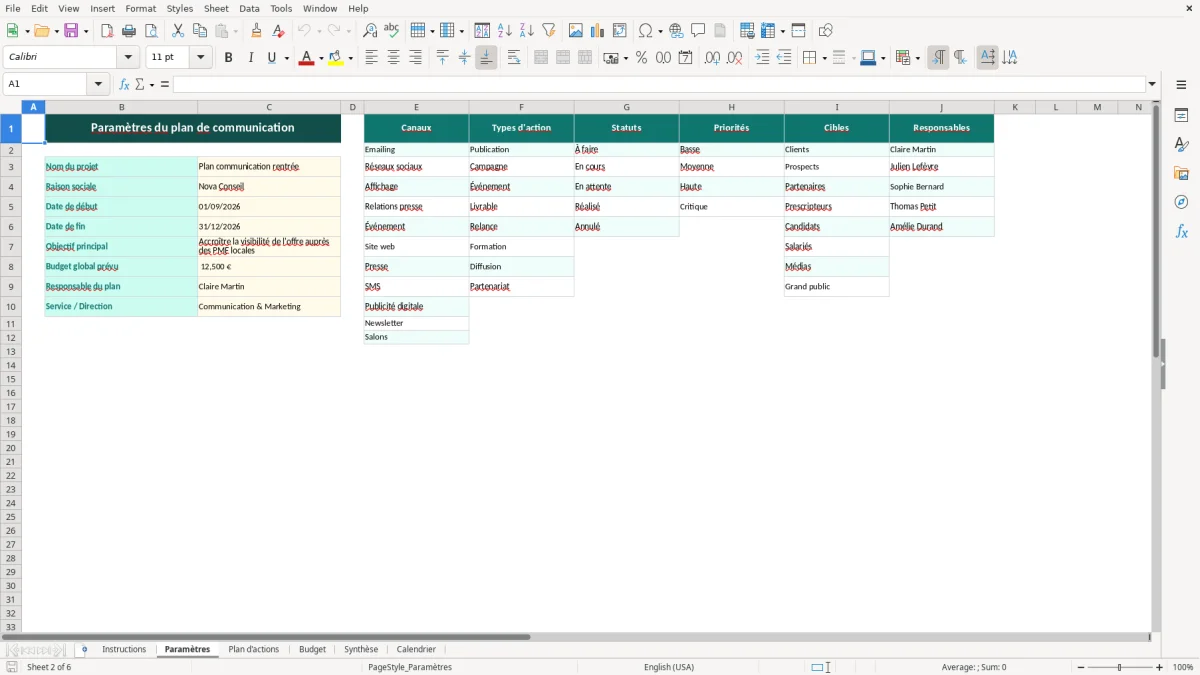
Task: Switch to Plan d'actions sheet tab
Action: click(254, 649)
